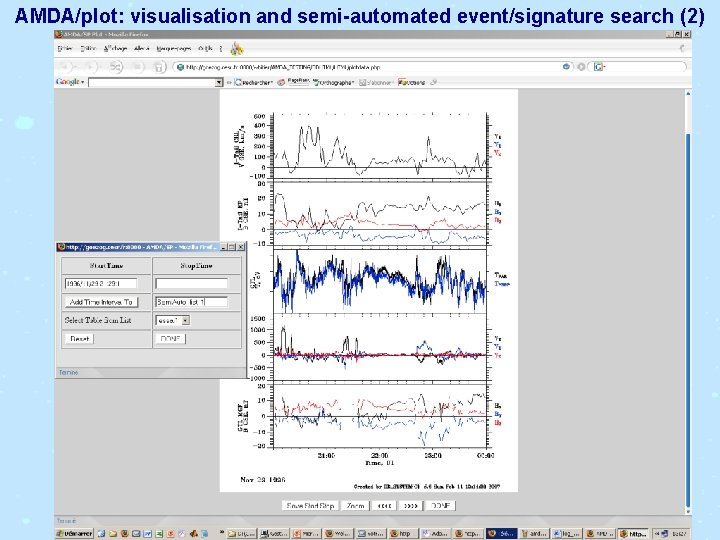
Task: Click the Save Start Stop button
Action: tap(310, 506)
